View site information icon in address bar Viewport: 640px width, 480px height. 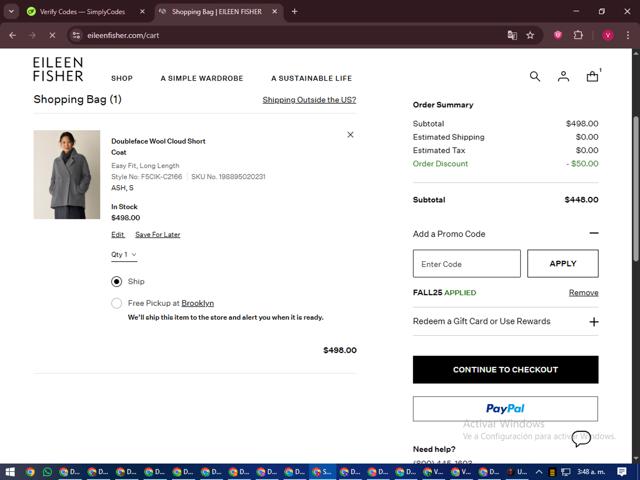[76, 36]
